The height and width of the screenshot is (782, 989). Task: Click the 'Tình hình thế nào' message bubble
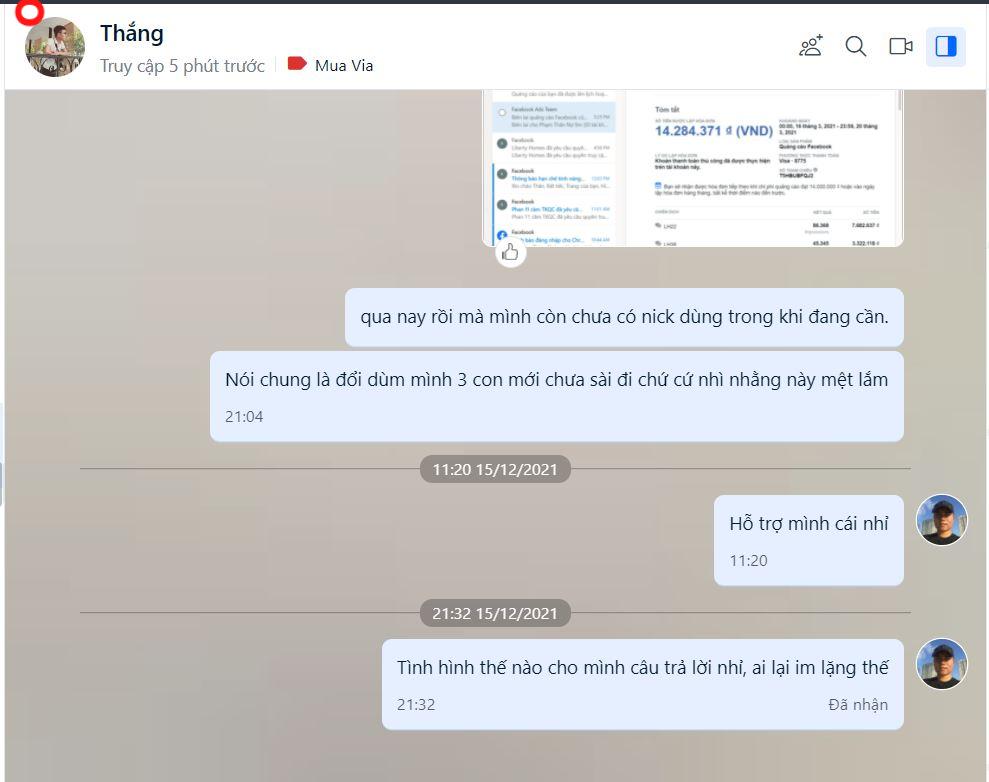point(643,684)
